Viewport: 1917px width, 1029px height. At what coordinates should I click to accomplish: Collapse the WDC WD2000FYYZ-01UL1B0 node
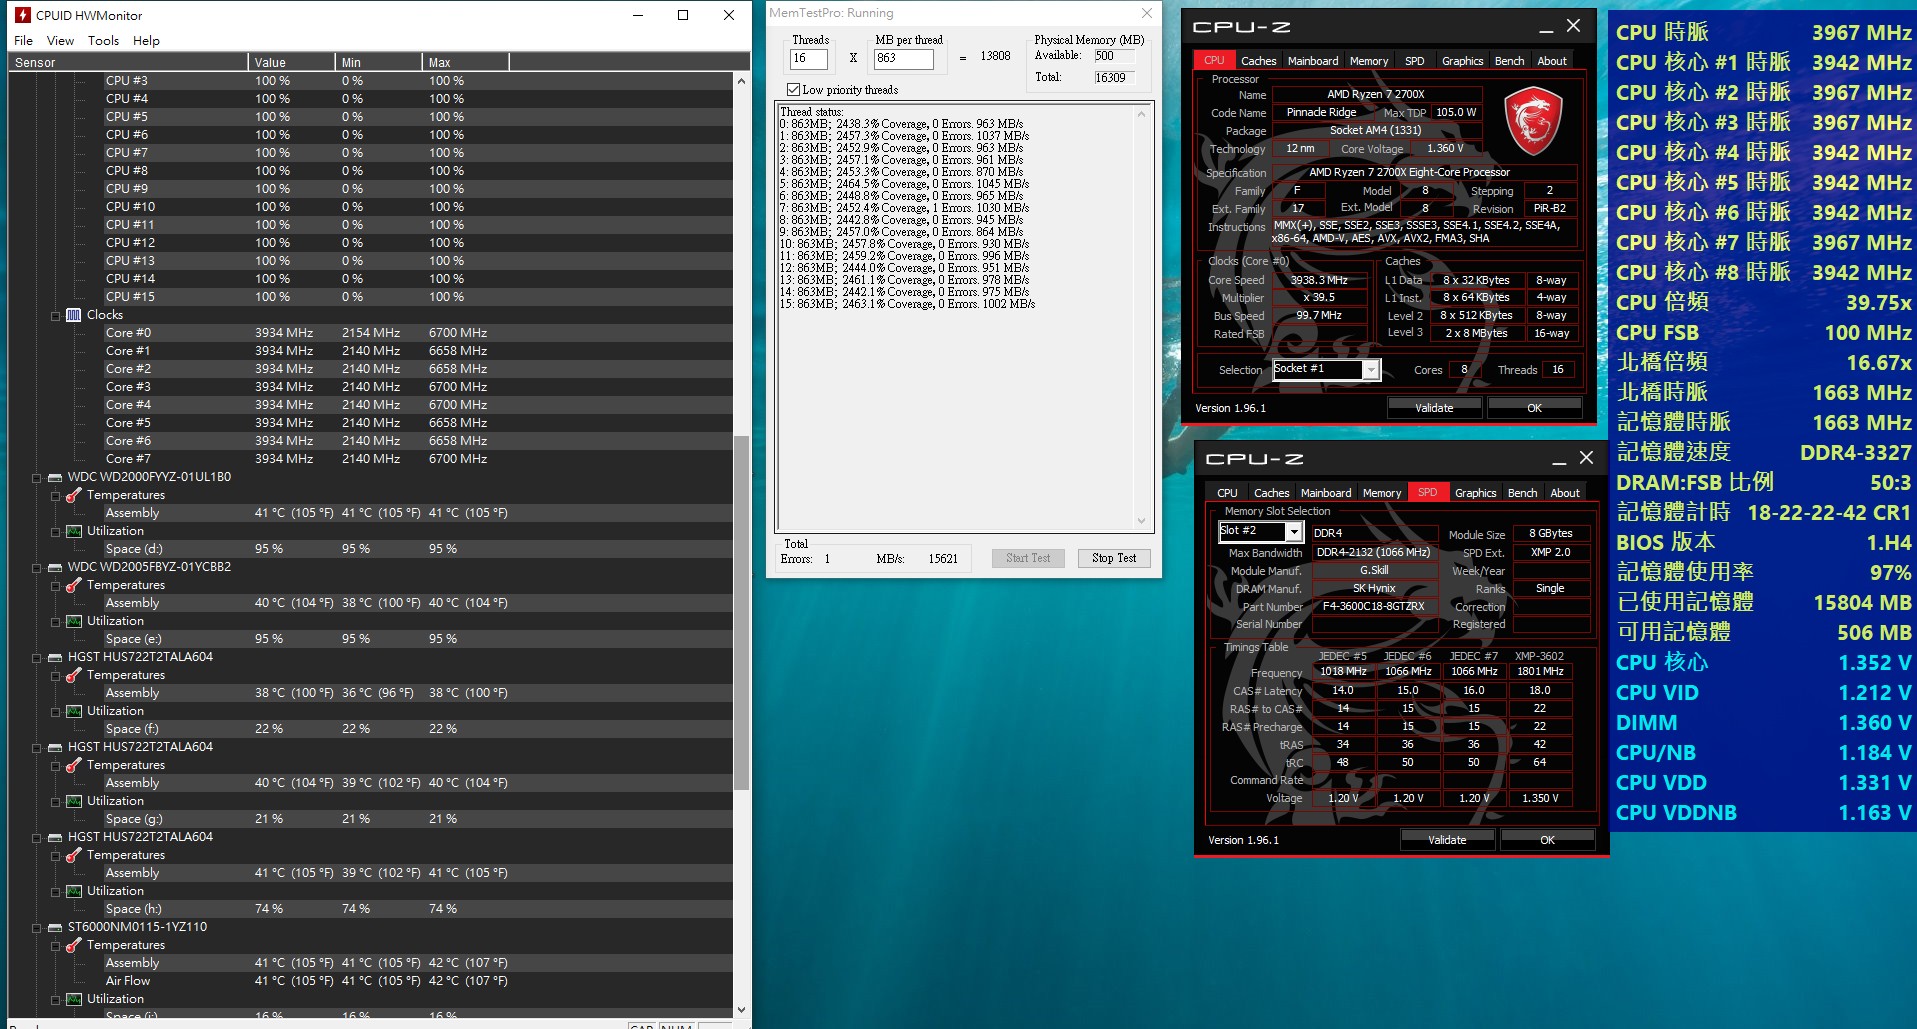[x=37, y=477]
